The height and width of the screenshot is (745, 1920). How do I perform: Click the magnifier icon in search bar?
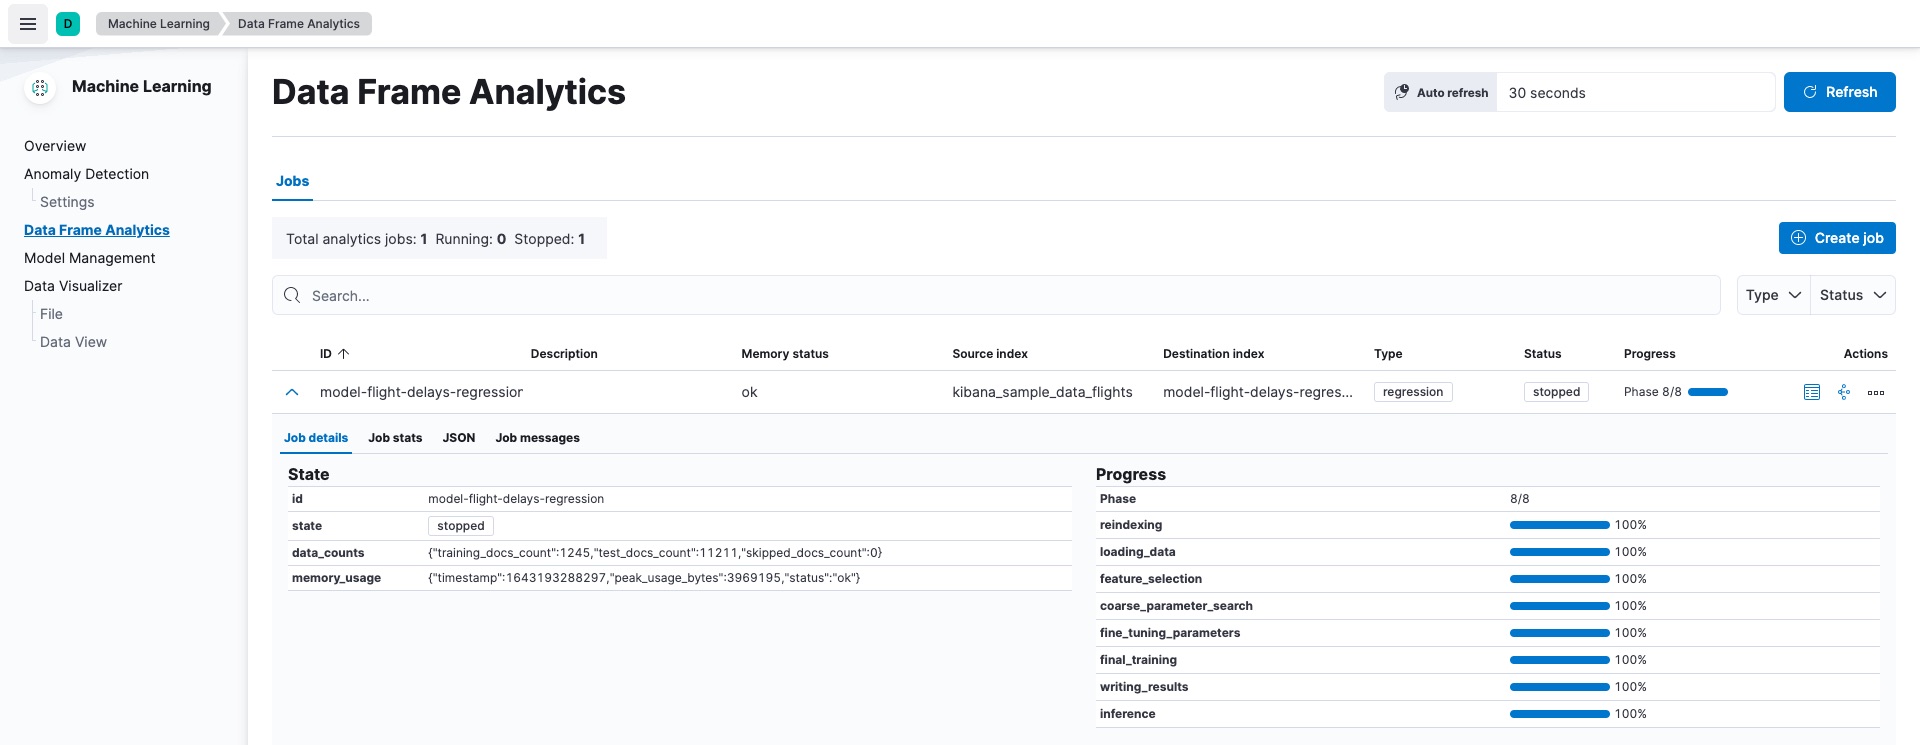pos(292,295)
